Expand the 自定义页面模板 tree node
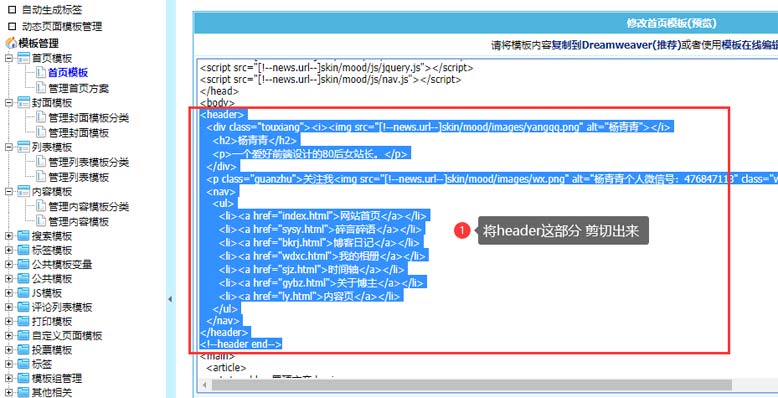This screenshot has height=398, width=778. coord(8,336)
